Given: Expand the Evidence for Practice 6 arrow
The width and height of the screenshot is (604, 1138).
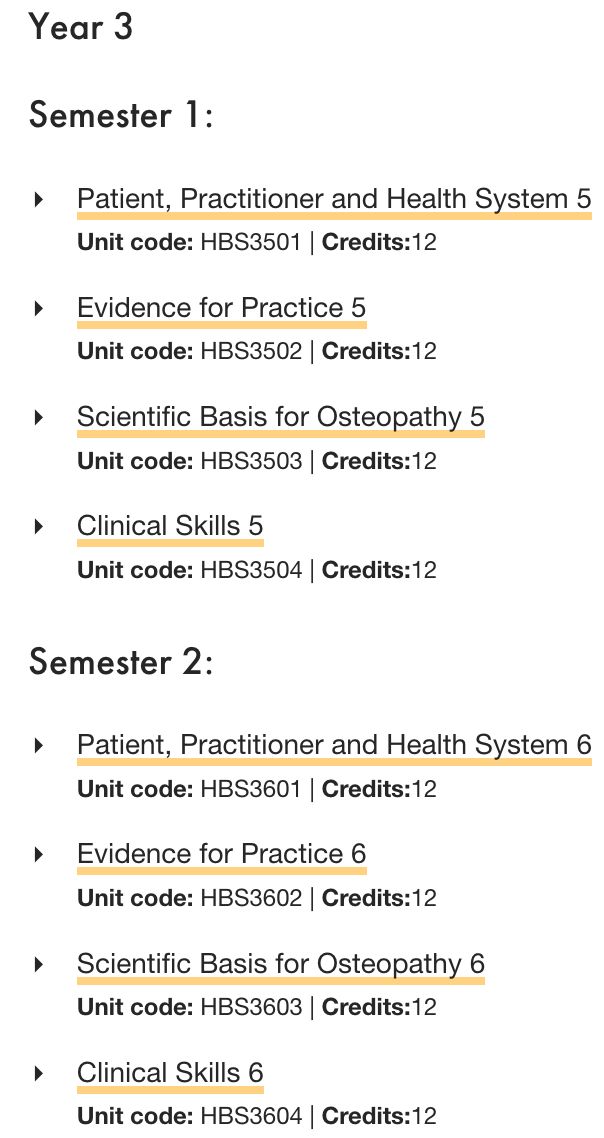Looking at the screenshot, I should (39, 854).
